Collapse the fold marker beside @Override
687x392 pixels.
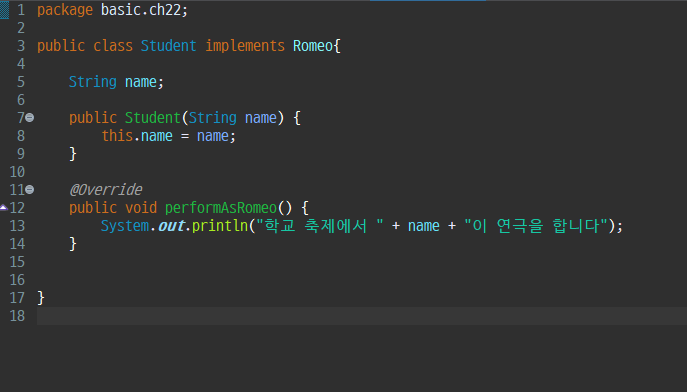pyautogui.click(x=29, y=189)
